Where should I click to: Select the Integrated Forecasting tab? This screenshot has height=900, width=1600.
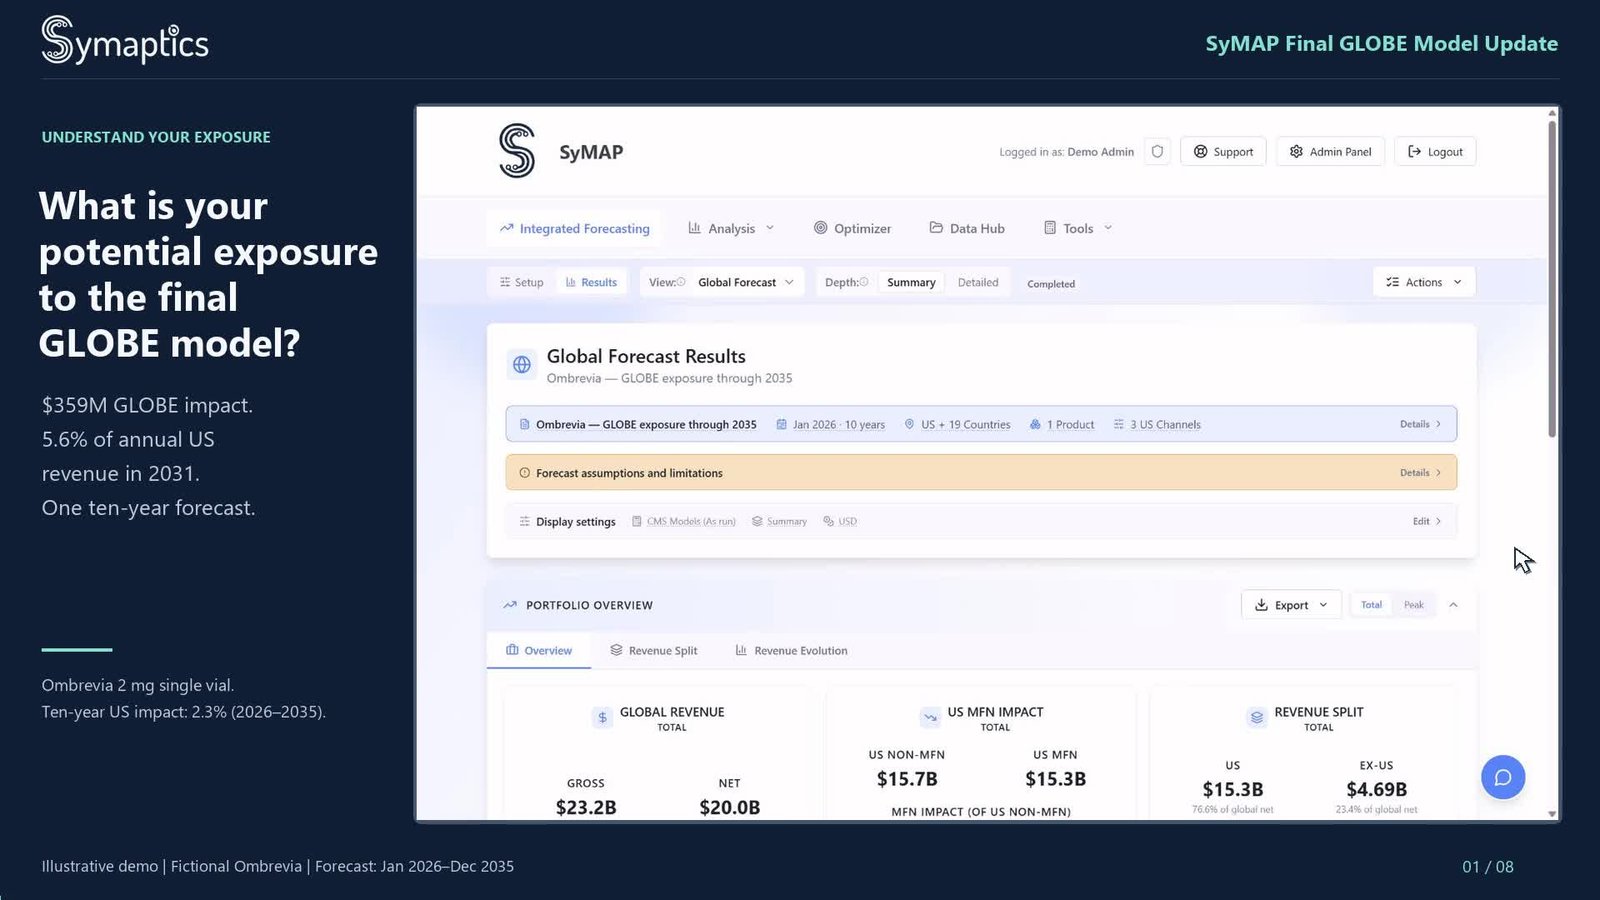(574, 228)
